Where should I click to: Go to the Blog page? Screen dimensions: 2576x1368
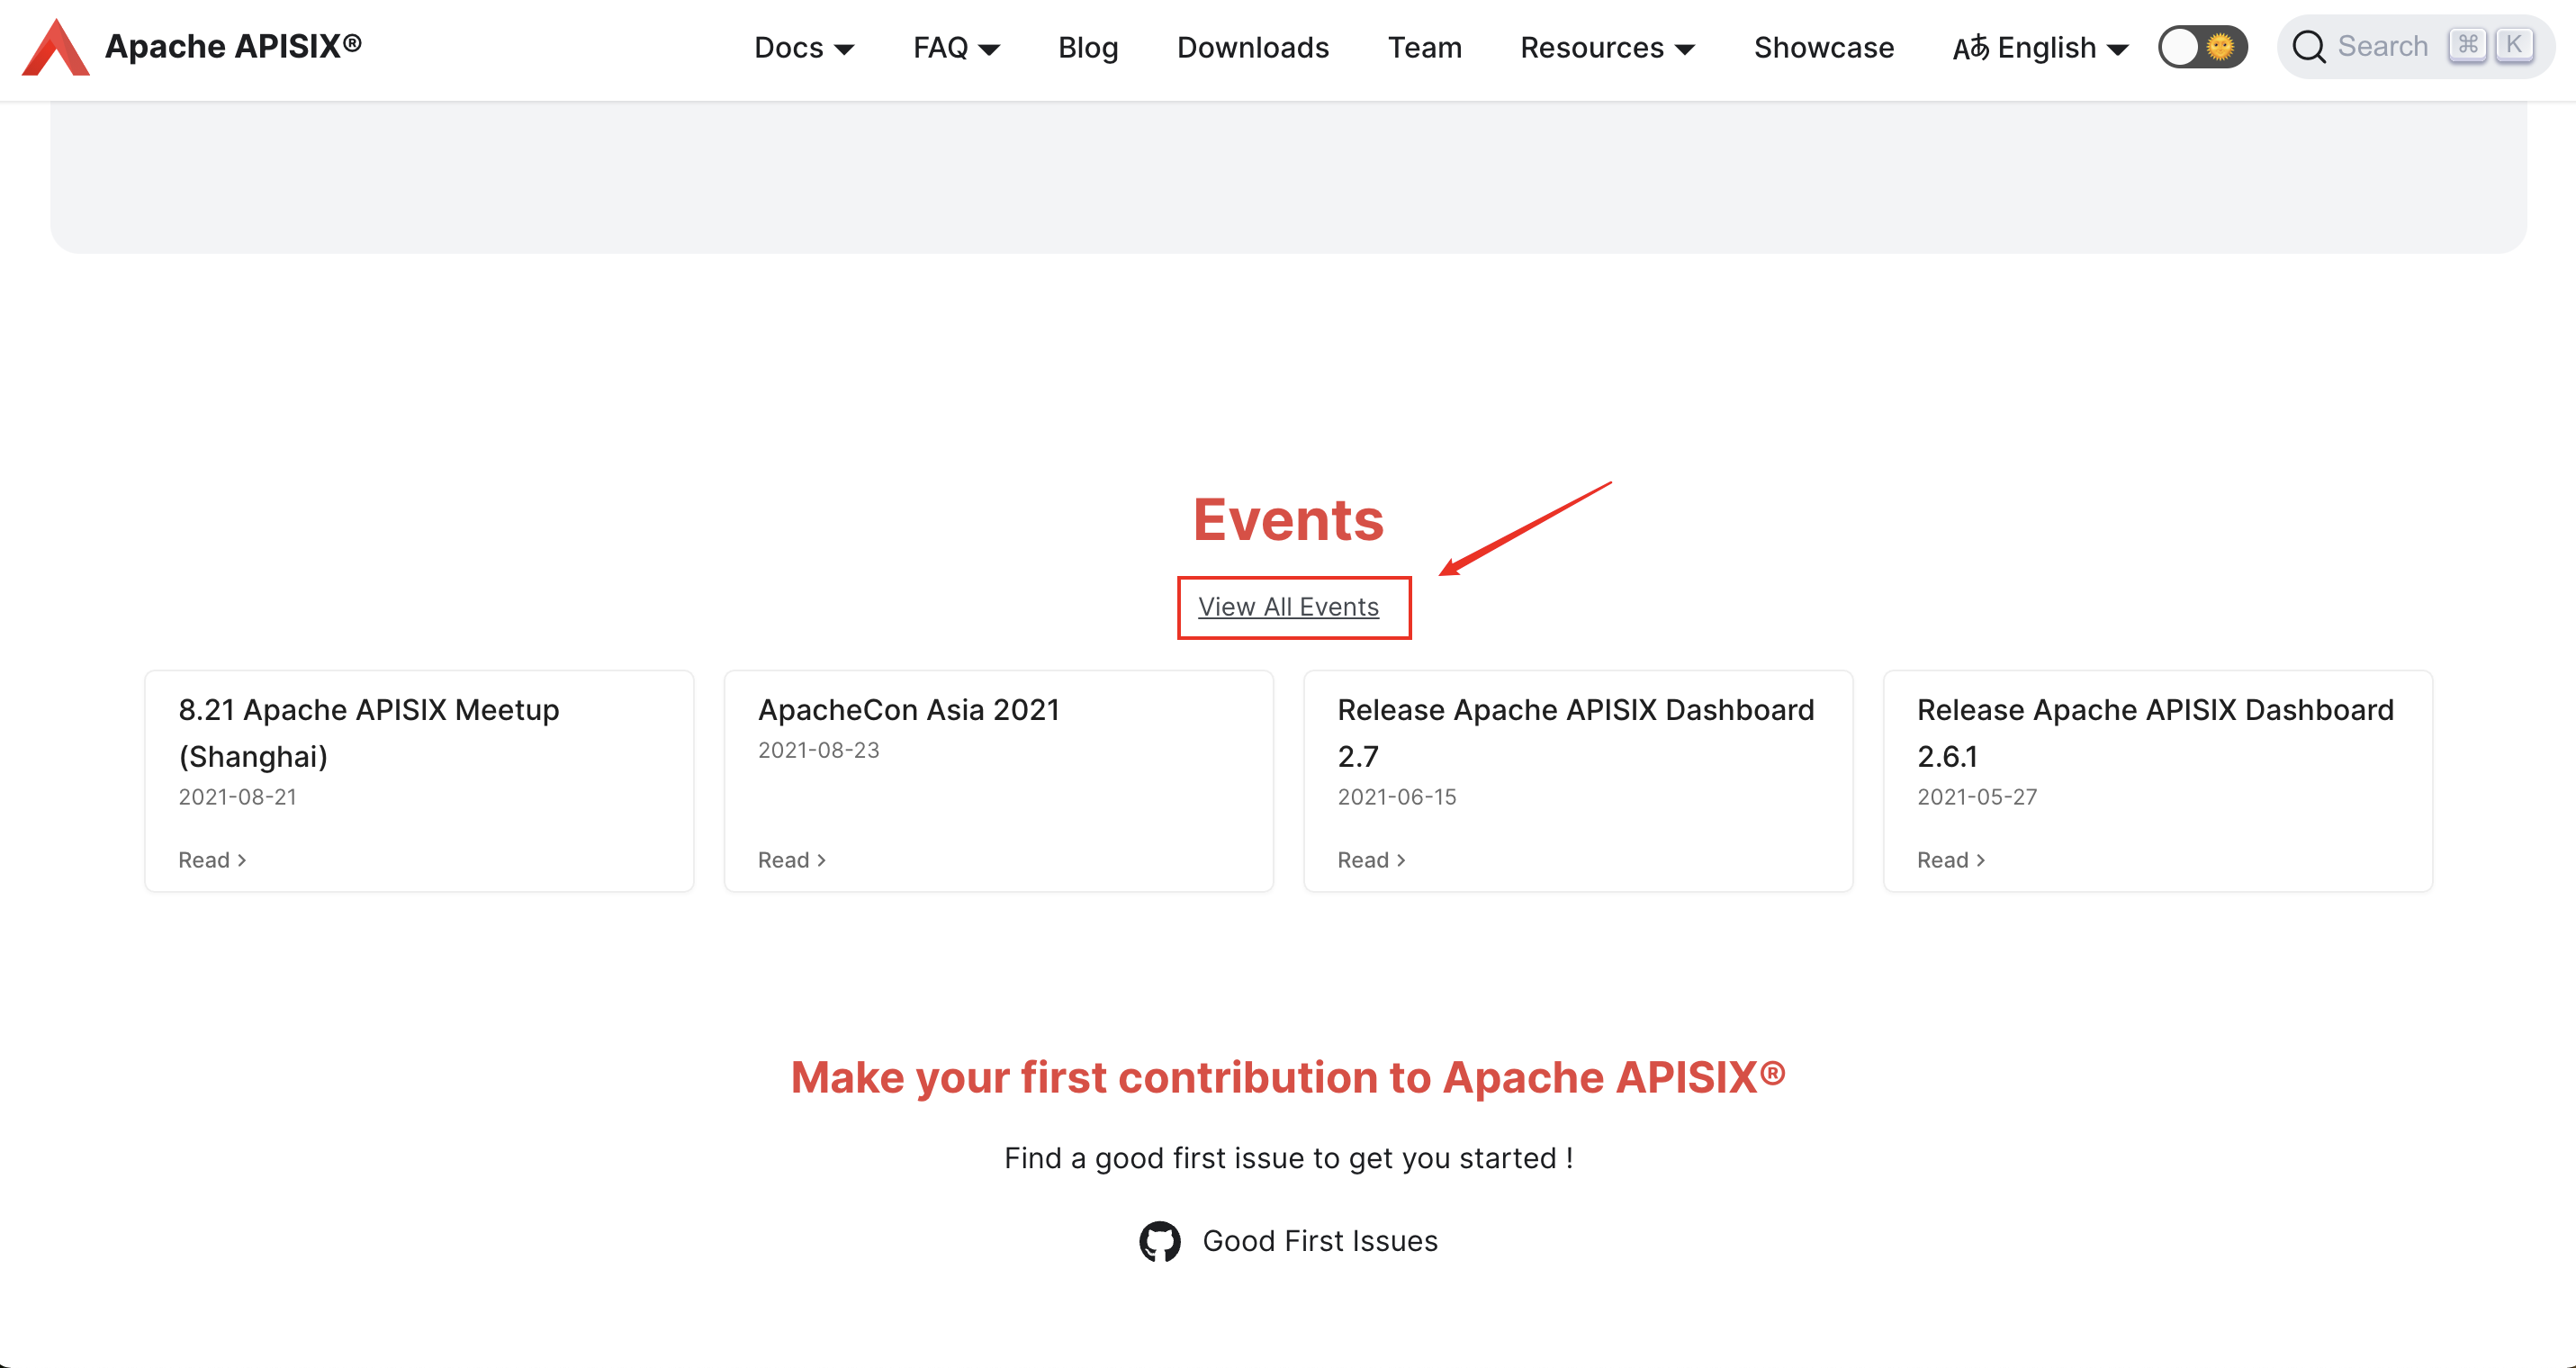pyautogui.click(x=1088, y=48)
